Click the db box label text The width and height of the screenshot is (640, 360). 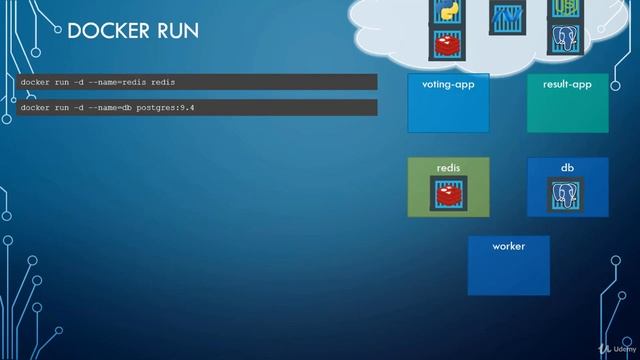pos(567,168)
